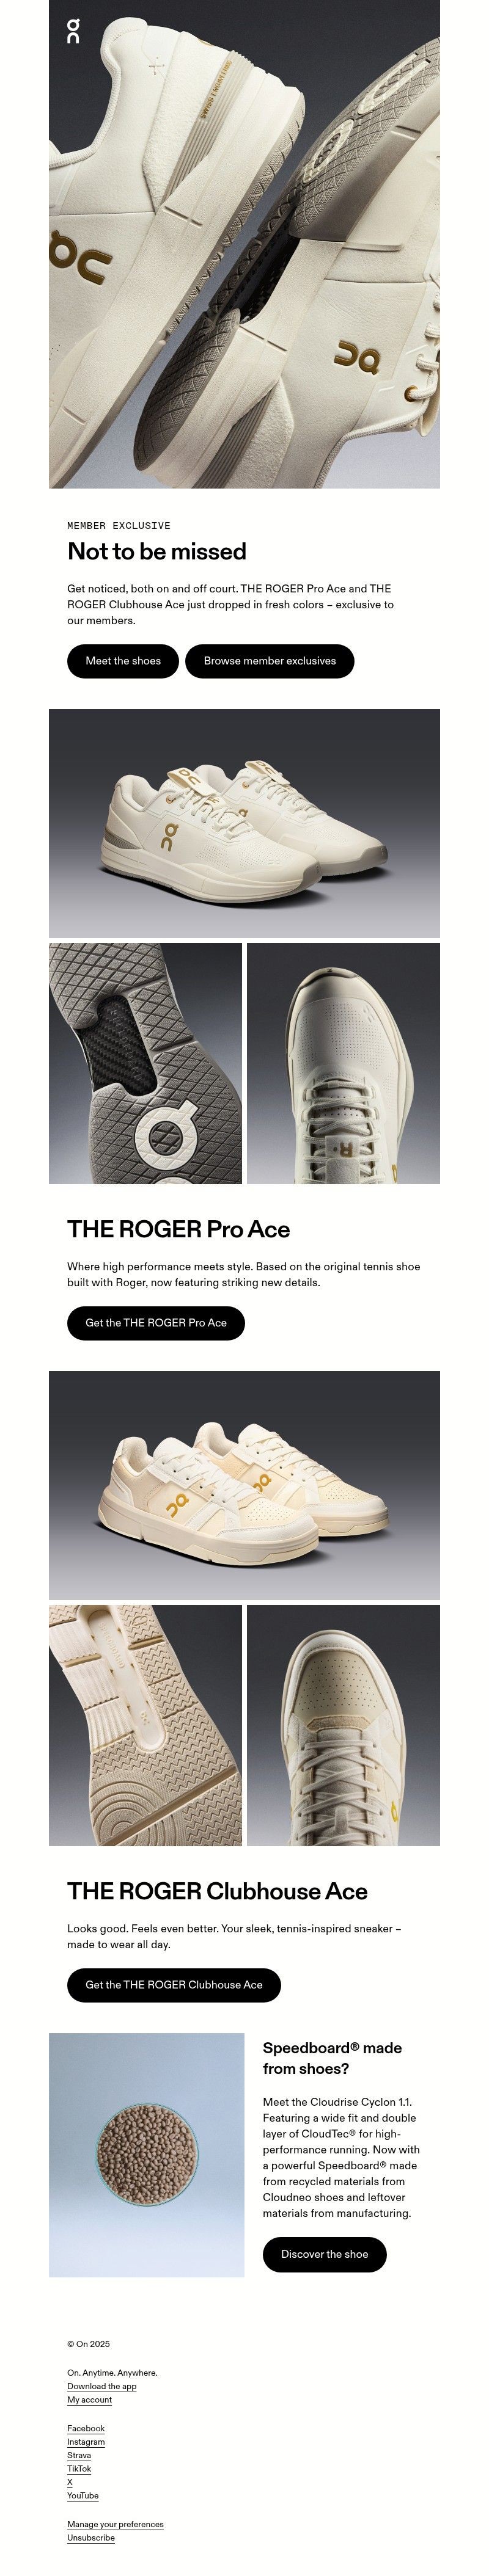
Task: Click Get the THE ROGER Clubhouse Ace
Action: tap(174, 1985)
